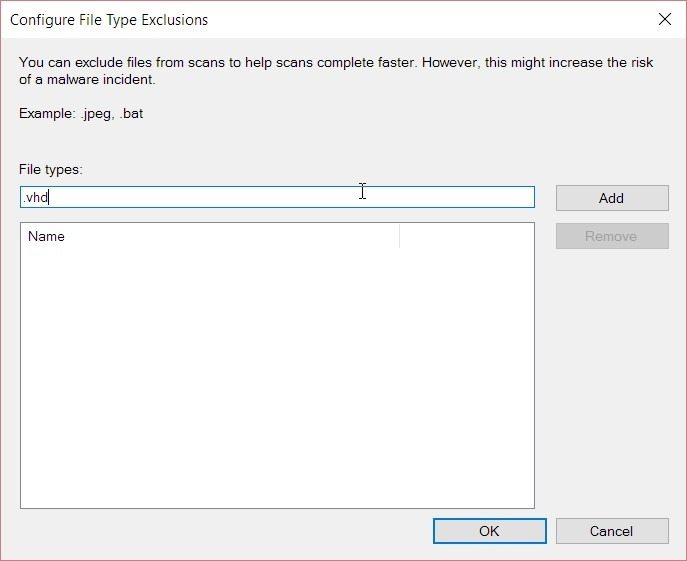687x561 pixels.
Task: Click the grayed-out Remove button
Action: (x=612, y=236)
